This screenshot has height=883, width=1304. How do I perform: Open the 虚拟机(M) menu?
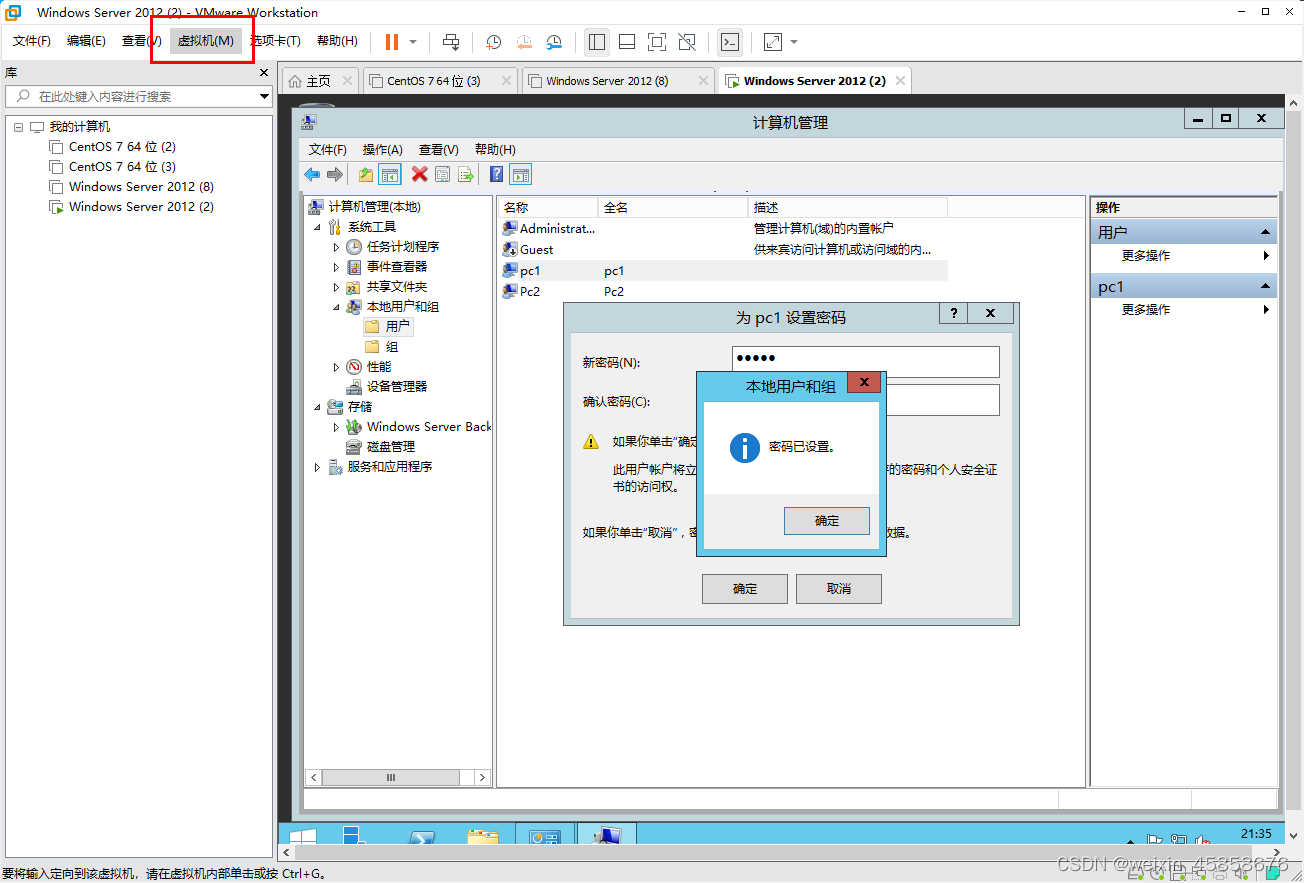tap(205, 41)
